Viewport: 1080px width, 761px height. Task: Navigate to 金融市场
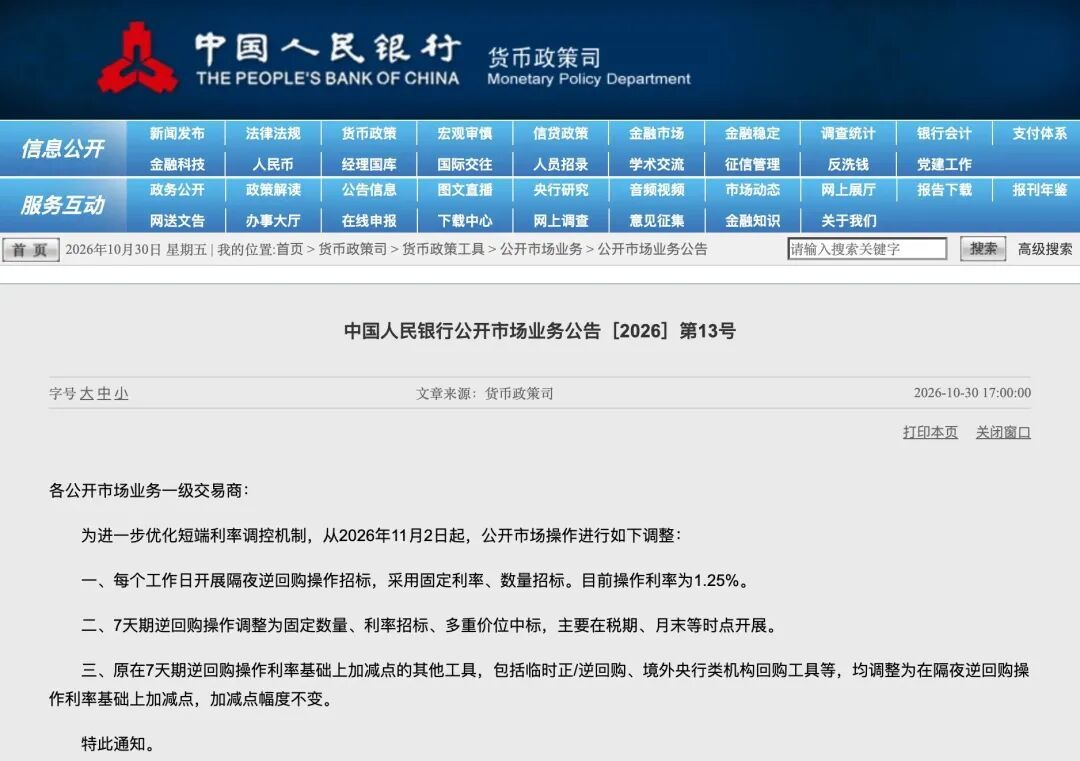coord(656,134)
